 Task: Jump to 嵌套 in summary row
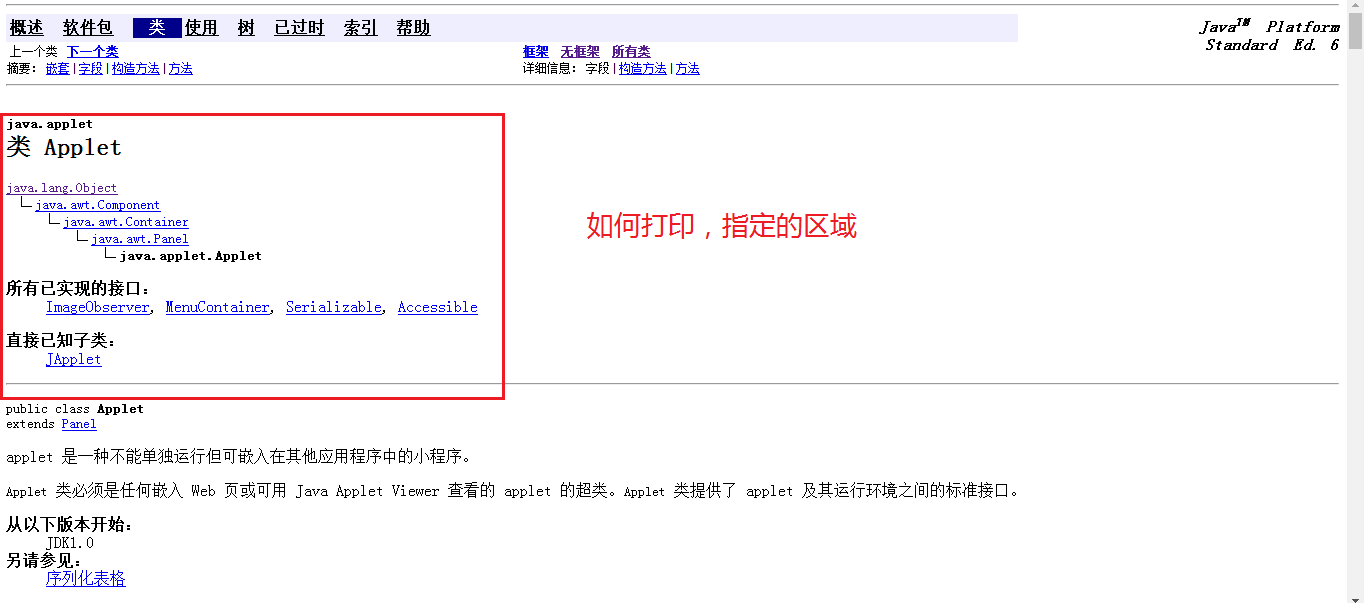pos(58,69)
